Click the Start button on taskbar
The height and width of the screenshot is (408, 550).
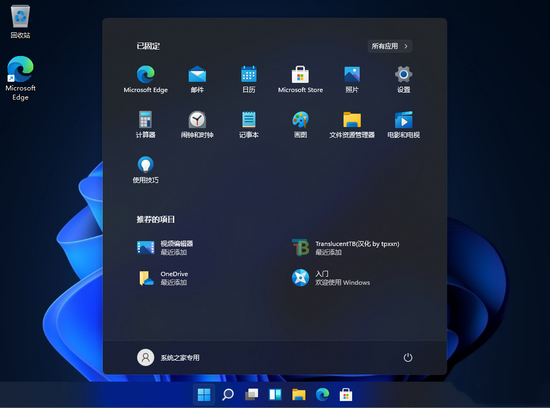(x=204, y=394)
